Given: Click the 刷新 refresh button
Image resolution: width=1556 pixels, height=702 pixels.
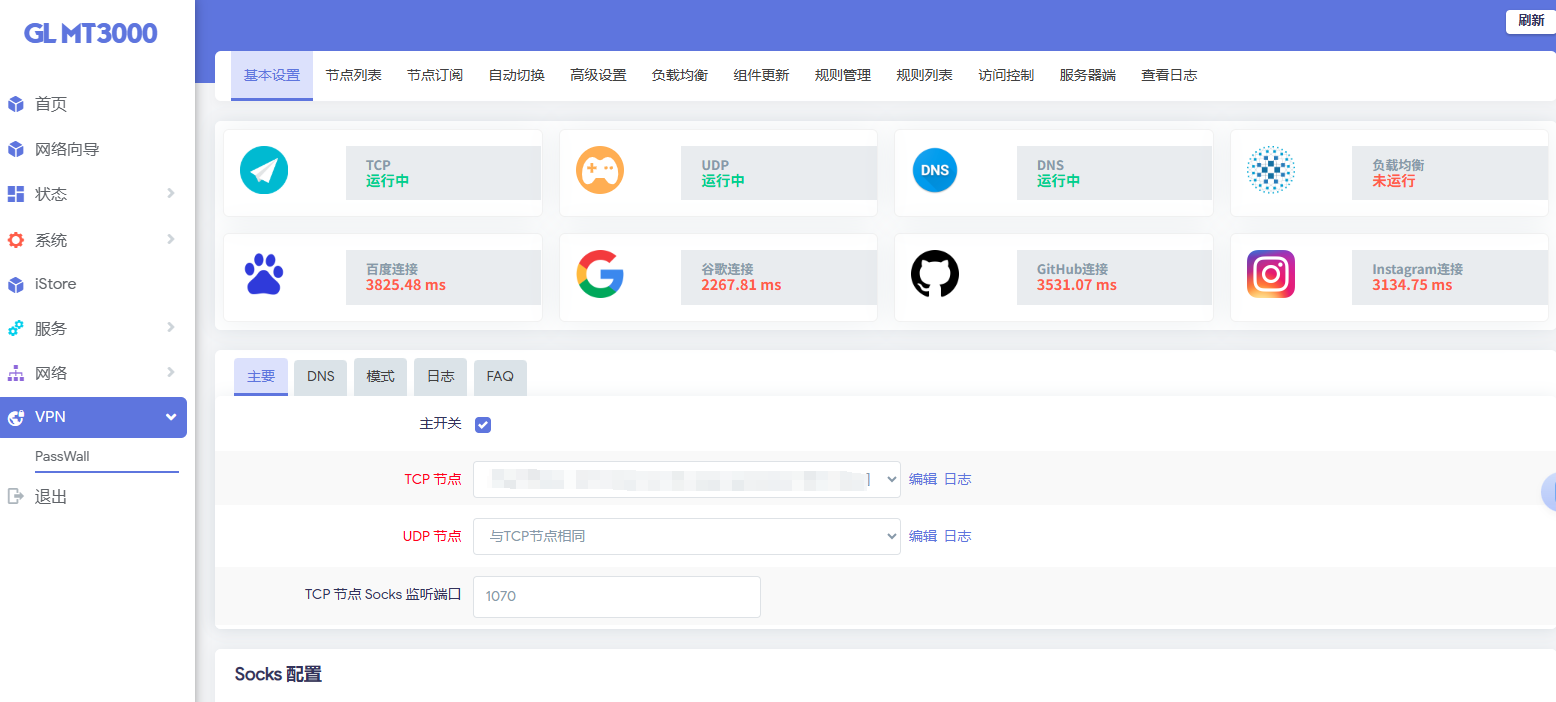Looking at the screenshot, I should [x=1530, y=21].
